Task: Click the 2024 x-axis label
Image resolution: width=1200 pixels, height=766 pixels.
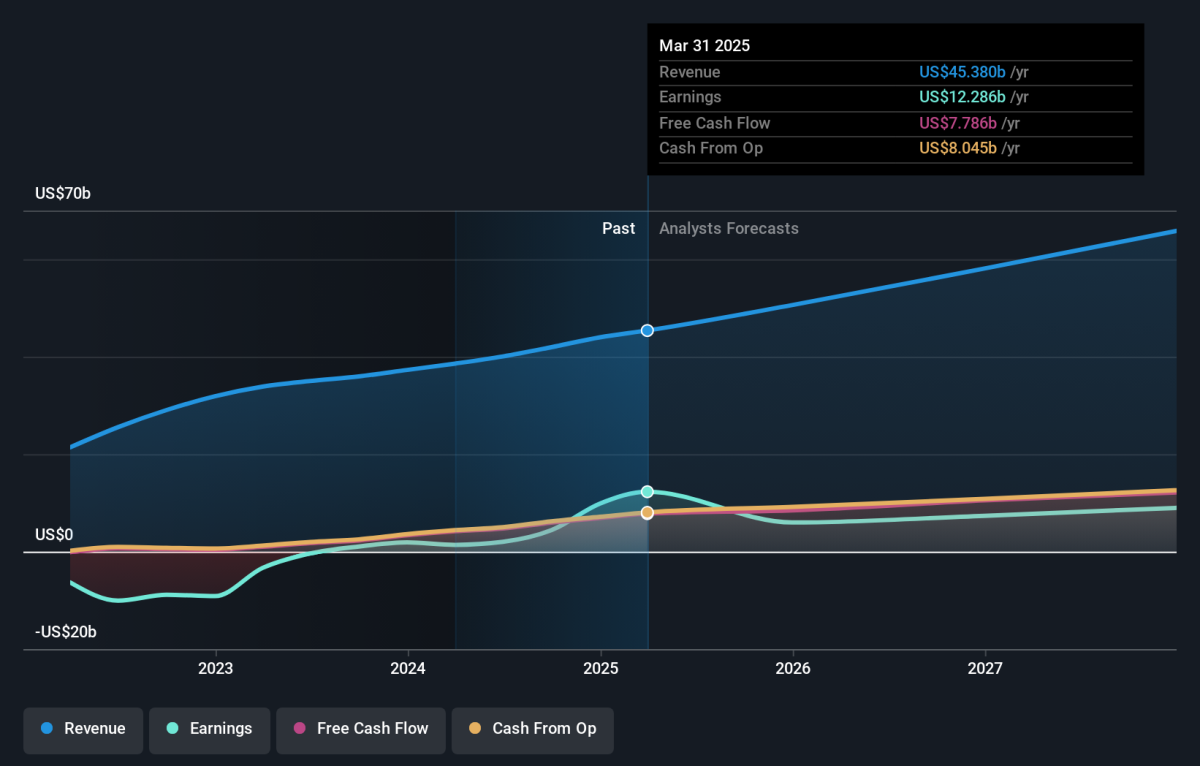Action: (408, 668)
